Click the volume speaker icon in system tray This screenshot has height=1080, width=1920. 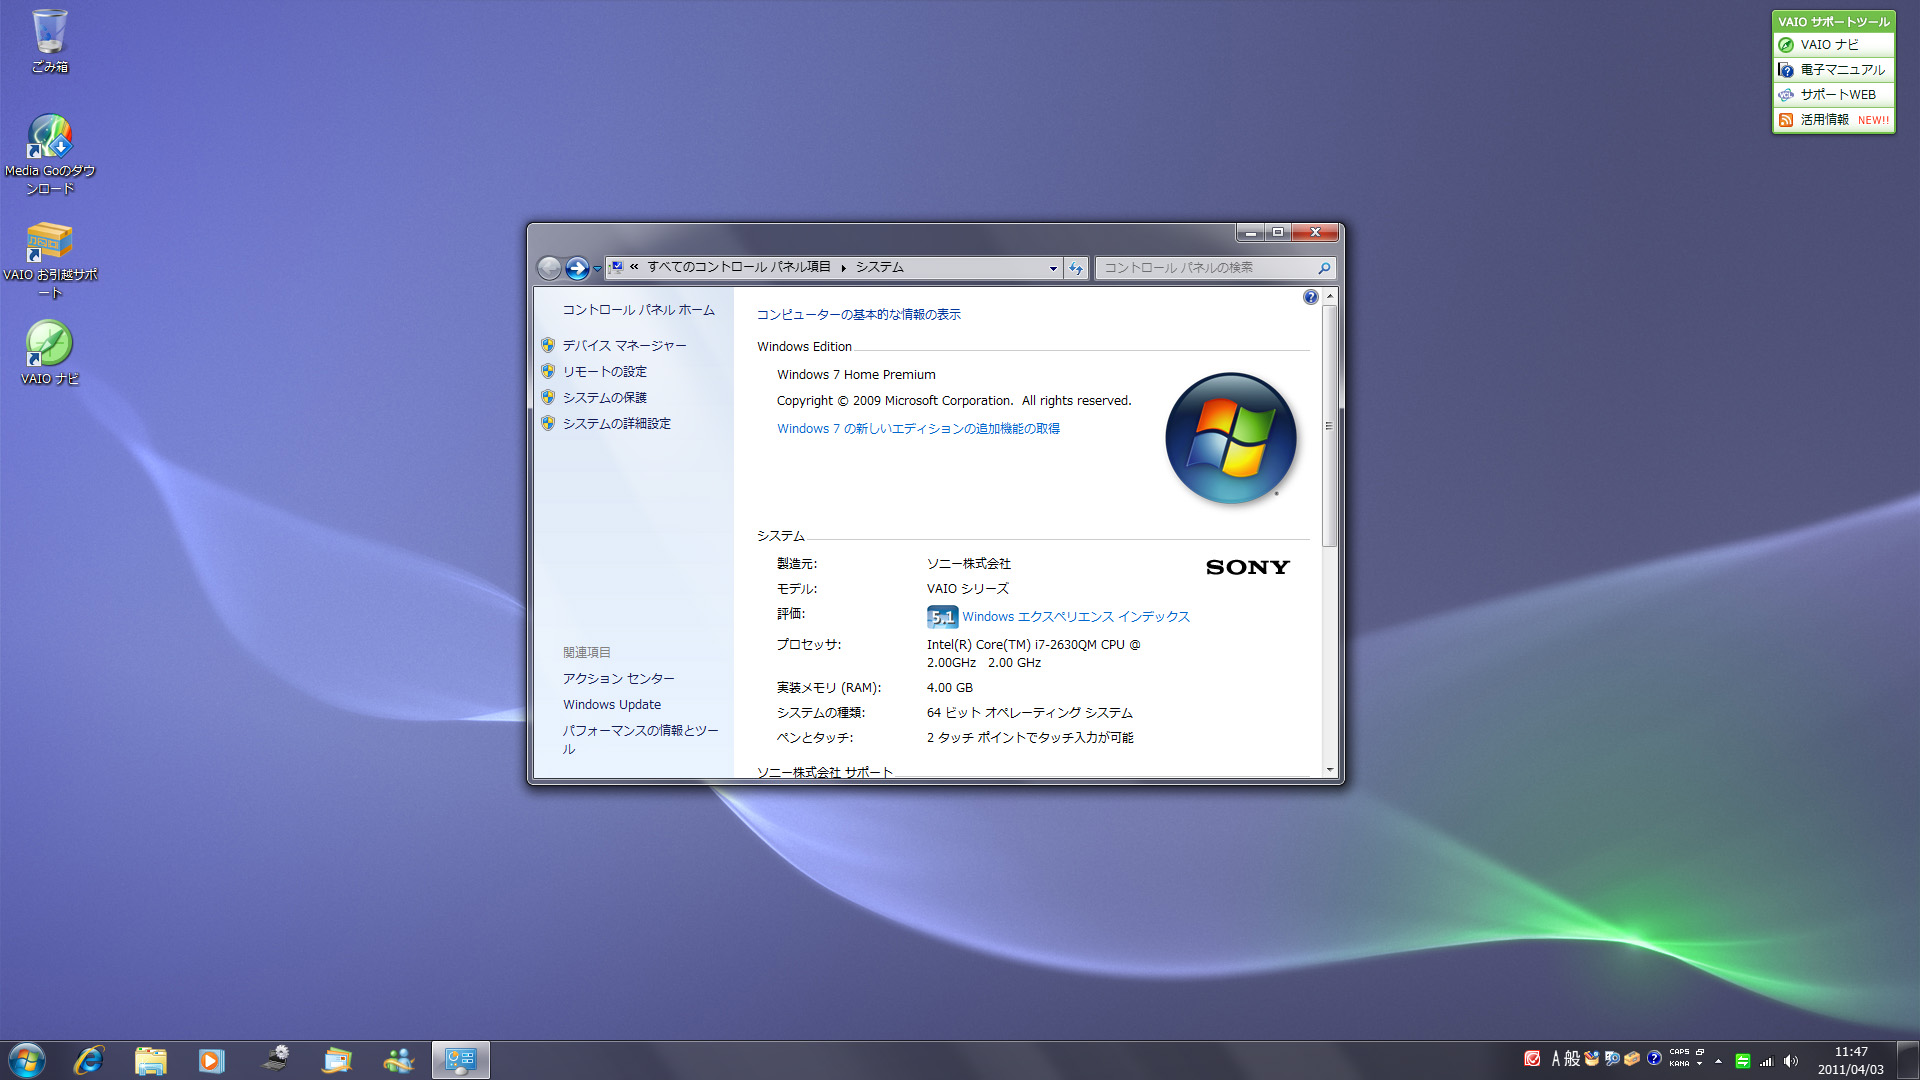pyautogui.click(x=1790, y=1061)
